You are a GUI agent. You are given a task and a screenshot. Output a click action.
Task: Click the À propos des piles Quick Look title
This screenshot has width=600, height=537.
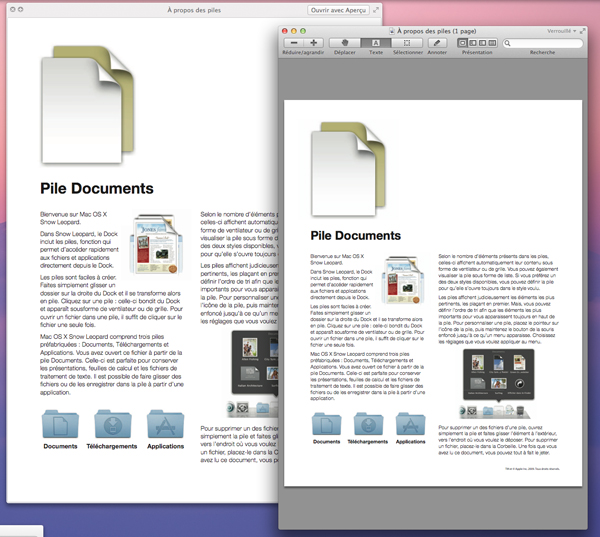click(x=194, y=10)
